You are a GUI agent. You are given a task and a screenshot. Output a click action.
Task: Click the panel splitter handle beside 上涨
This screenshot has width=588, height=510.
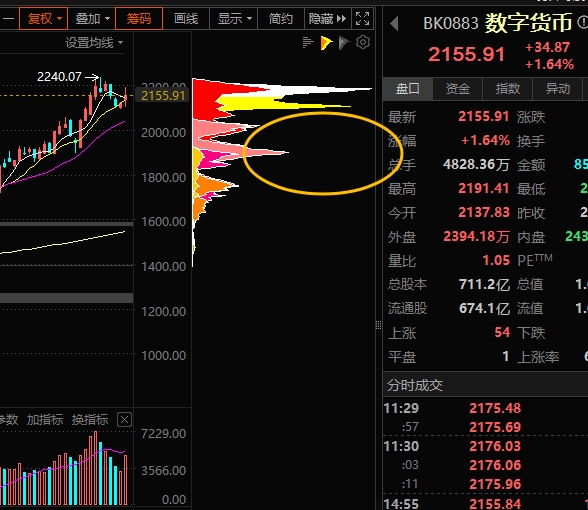point(378,325)
